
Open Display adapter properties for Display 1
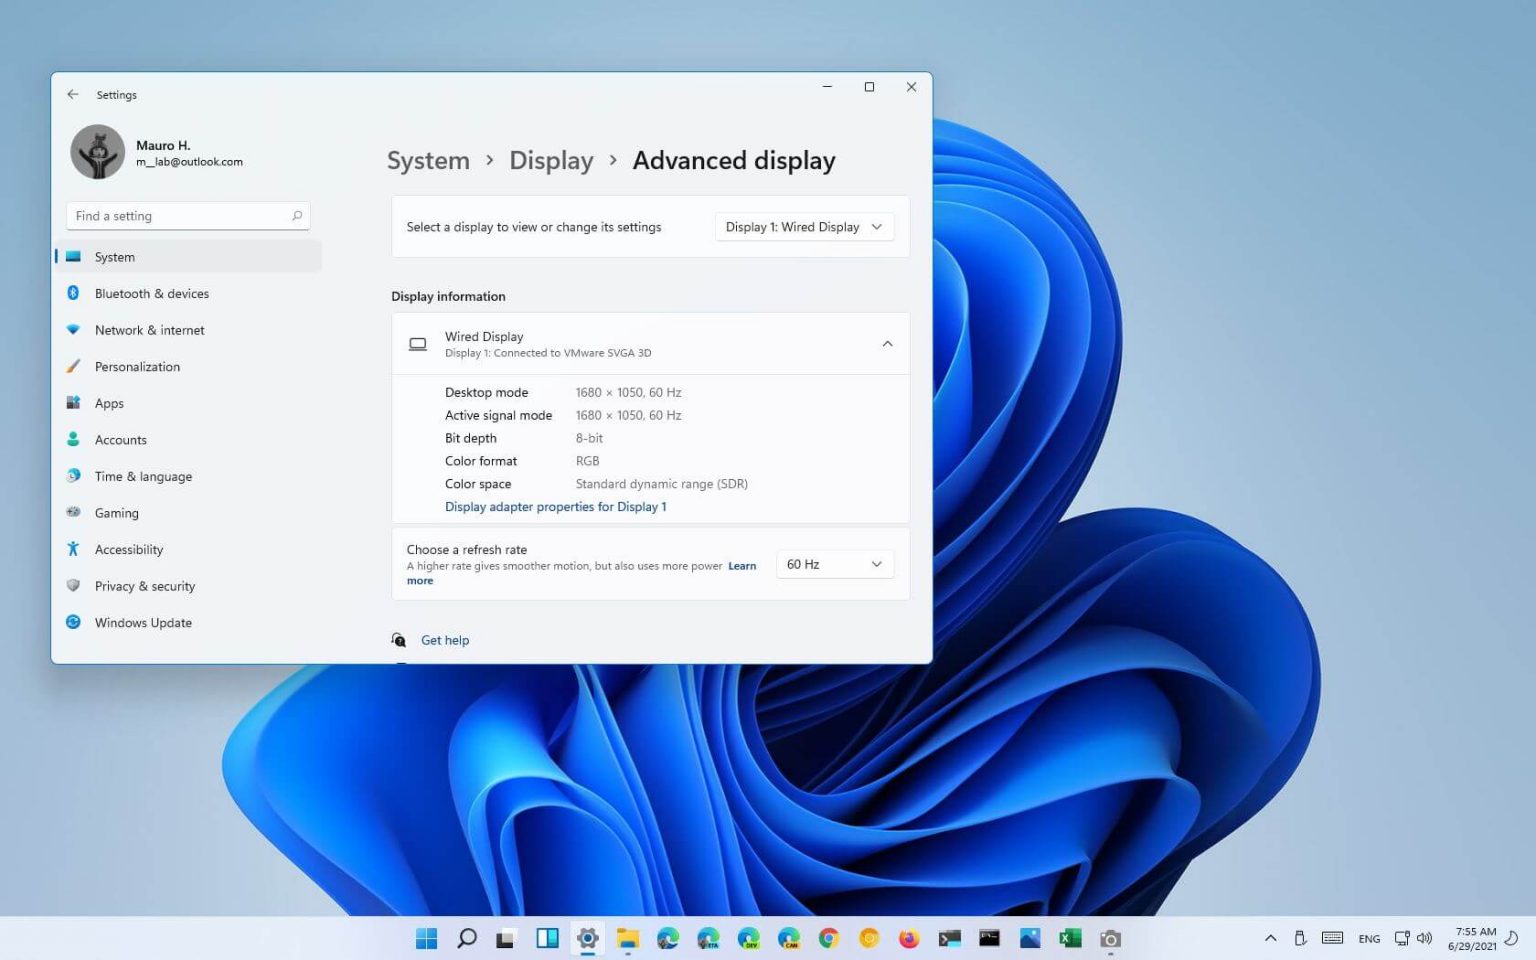tap(555, 507)
